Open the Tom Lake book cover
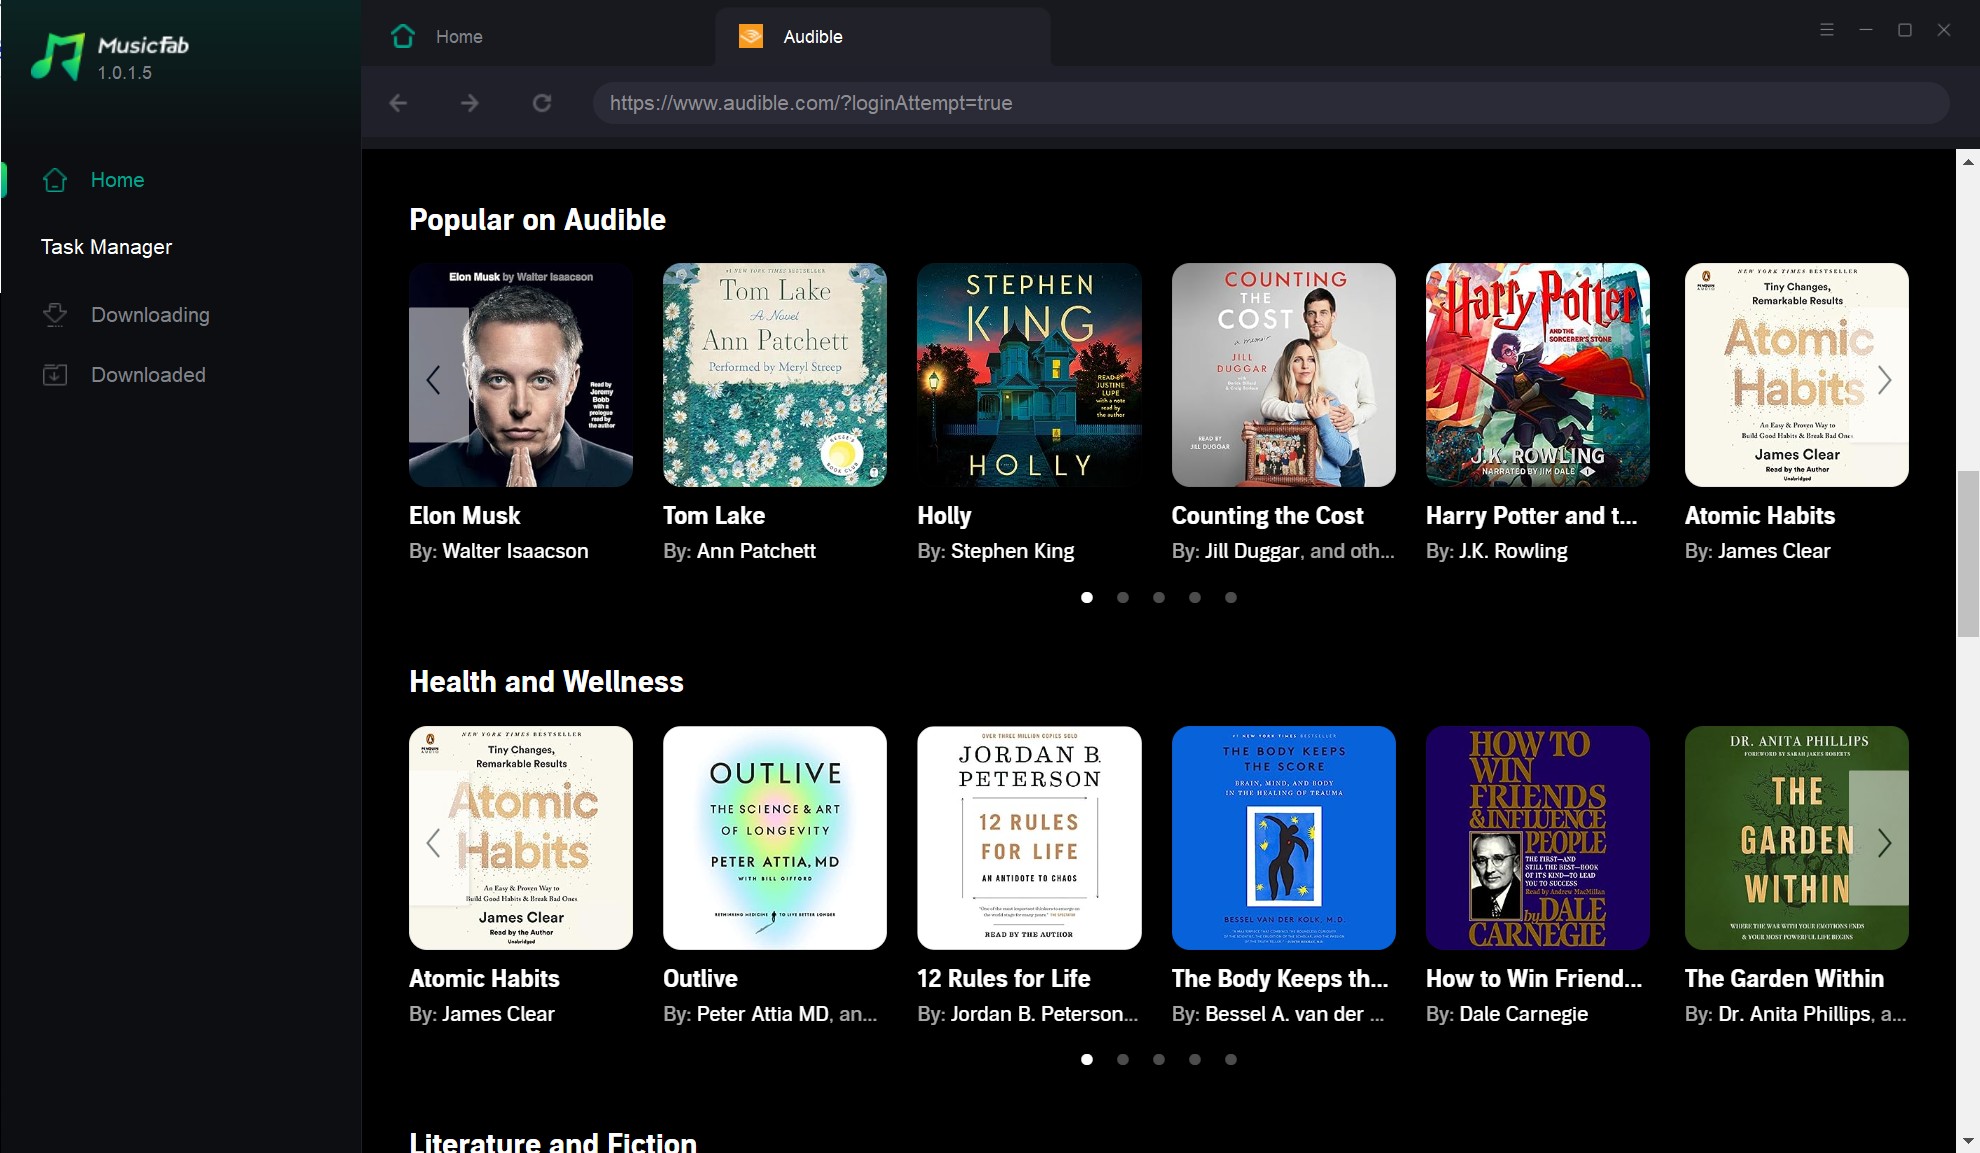Viewport: 1980px width, 1153px height. click(x=775, y=375)
